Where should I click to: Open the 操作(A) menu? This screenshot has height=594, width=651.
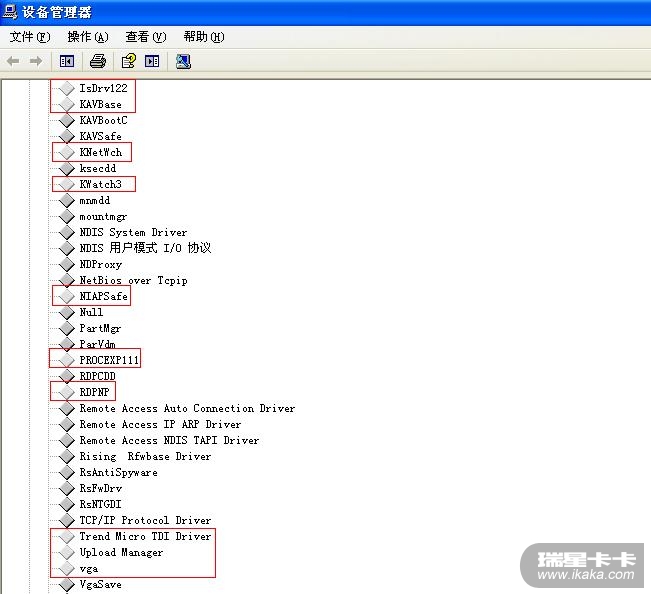(x=88, y=37)
